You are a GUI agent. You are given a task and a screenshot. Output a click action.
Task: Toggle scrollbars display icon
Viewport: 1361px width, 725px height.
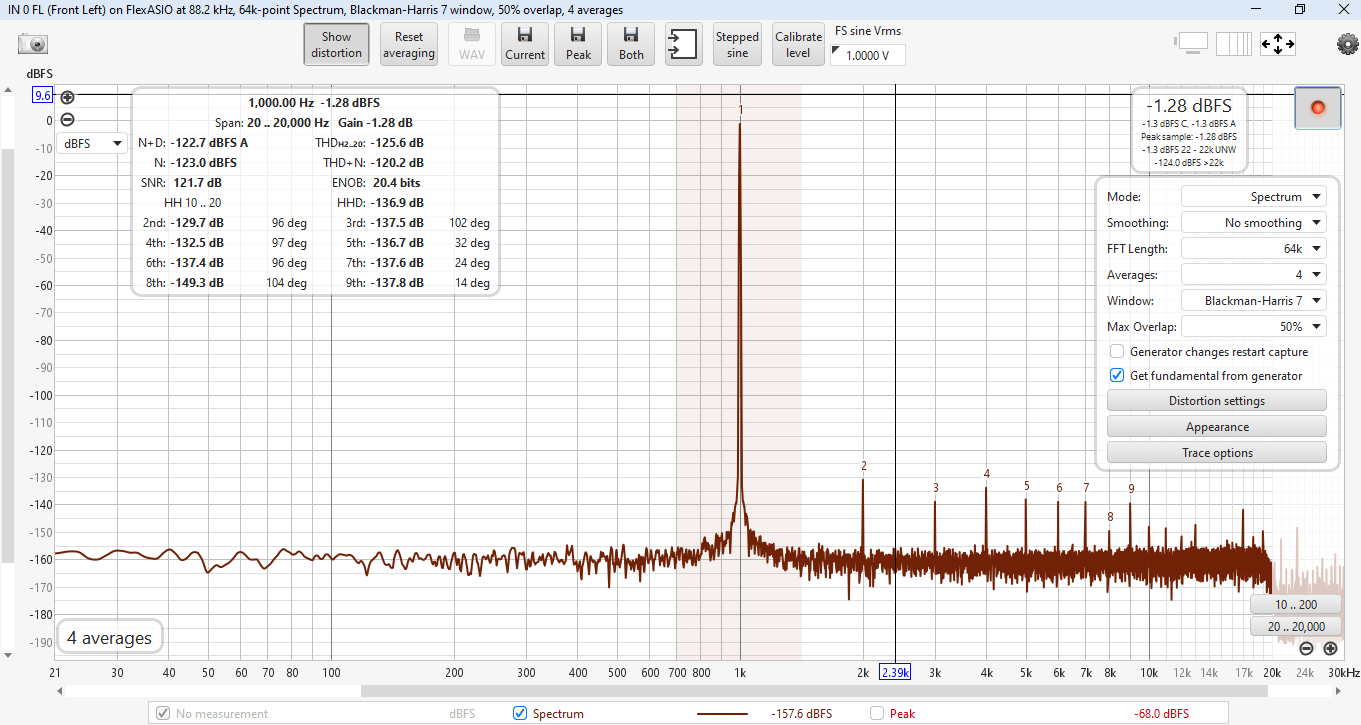[x=1192, y=43]
